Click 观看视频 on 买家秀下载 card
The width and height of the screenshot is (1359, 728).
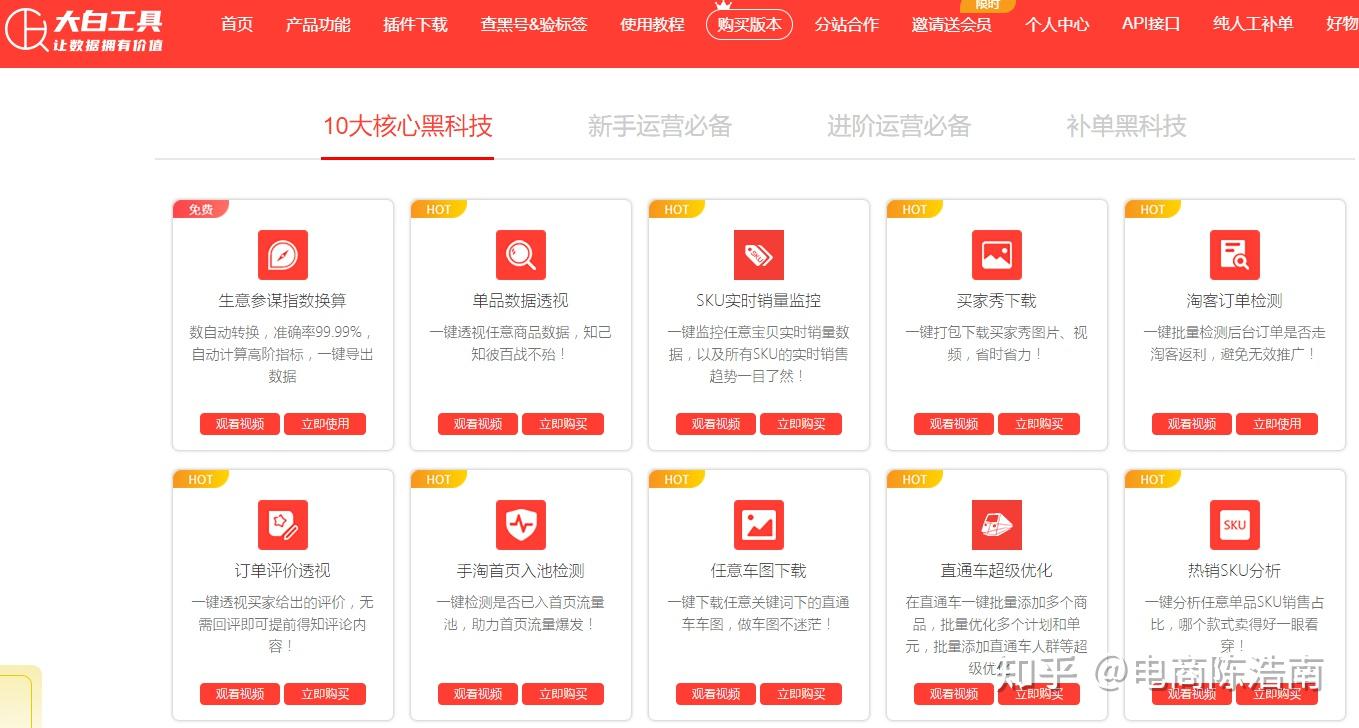(x=954, y=424)
